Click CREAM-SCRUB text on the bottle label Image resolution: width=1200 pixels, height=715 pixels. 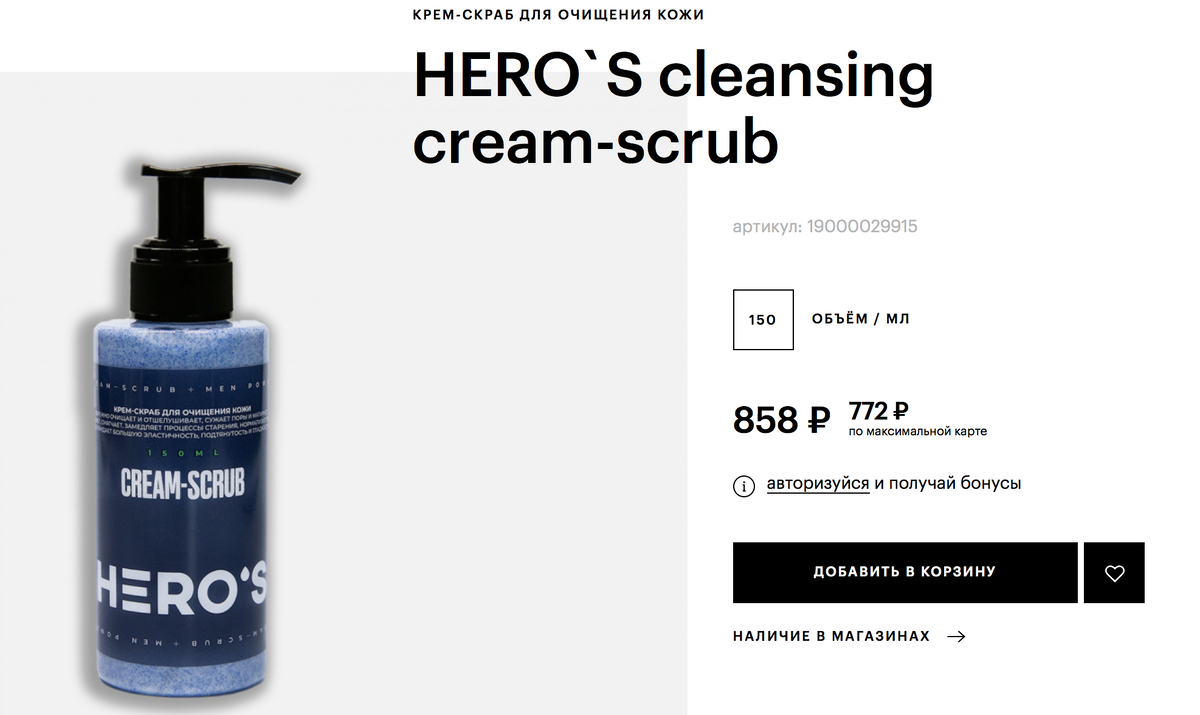[x=183, y=484]
